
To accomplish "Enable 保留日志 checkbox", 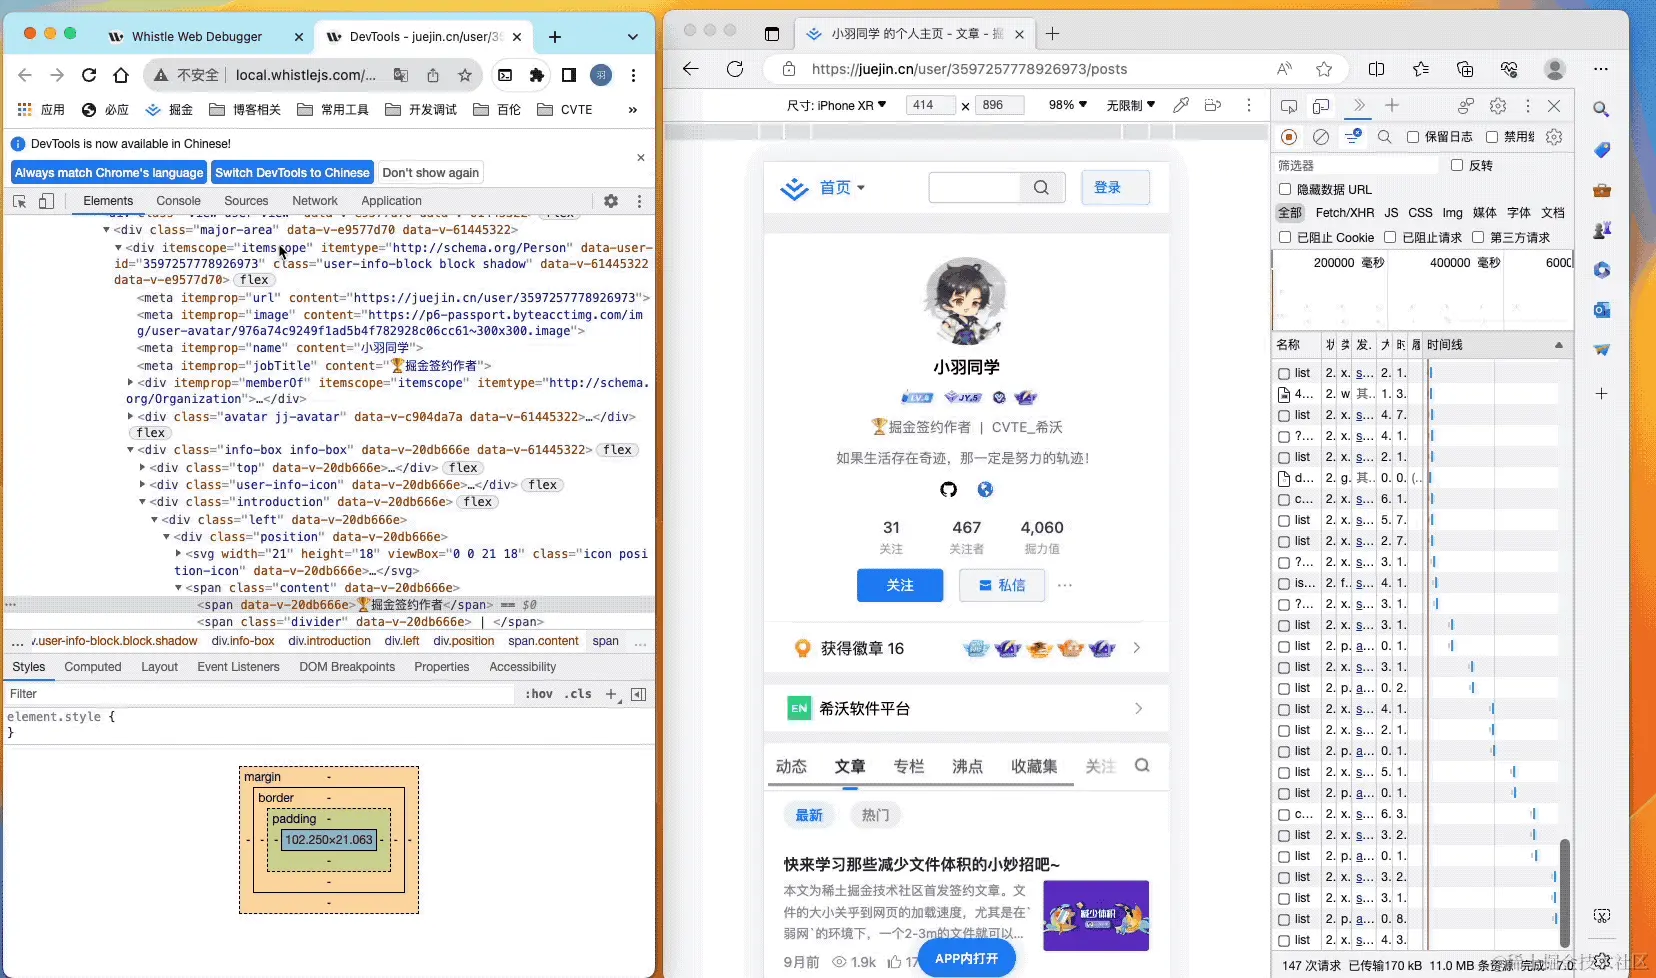I will (x=1413, y=137).
